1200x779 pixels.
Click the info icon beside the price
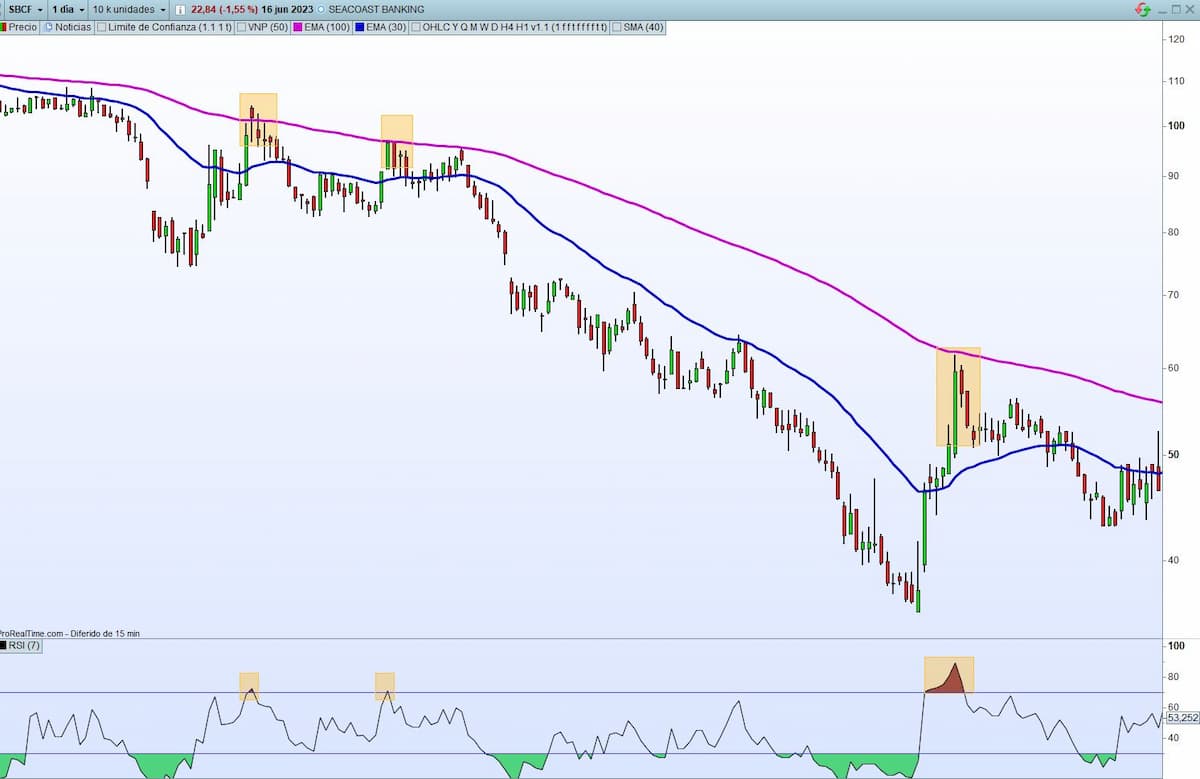(x=183, y=9)
